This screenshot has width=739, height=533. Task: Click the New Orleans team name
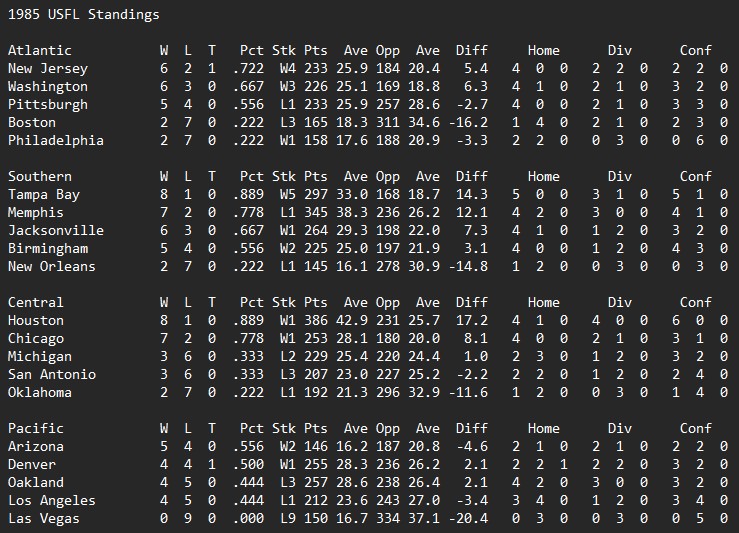coord(51,266)
